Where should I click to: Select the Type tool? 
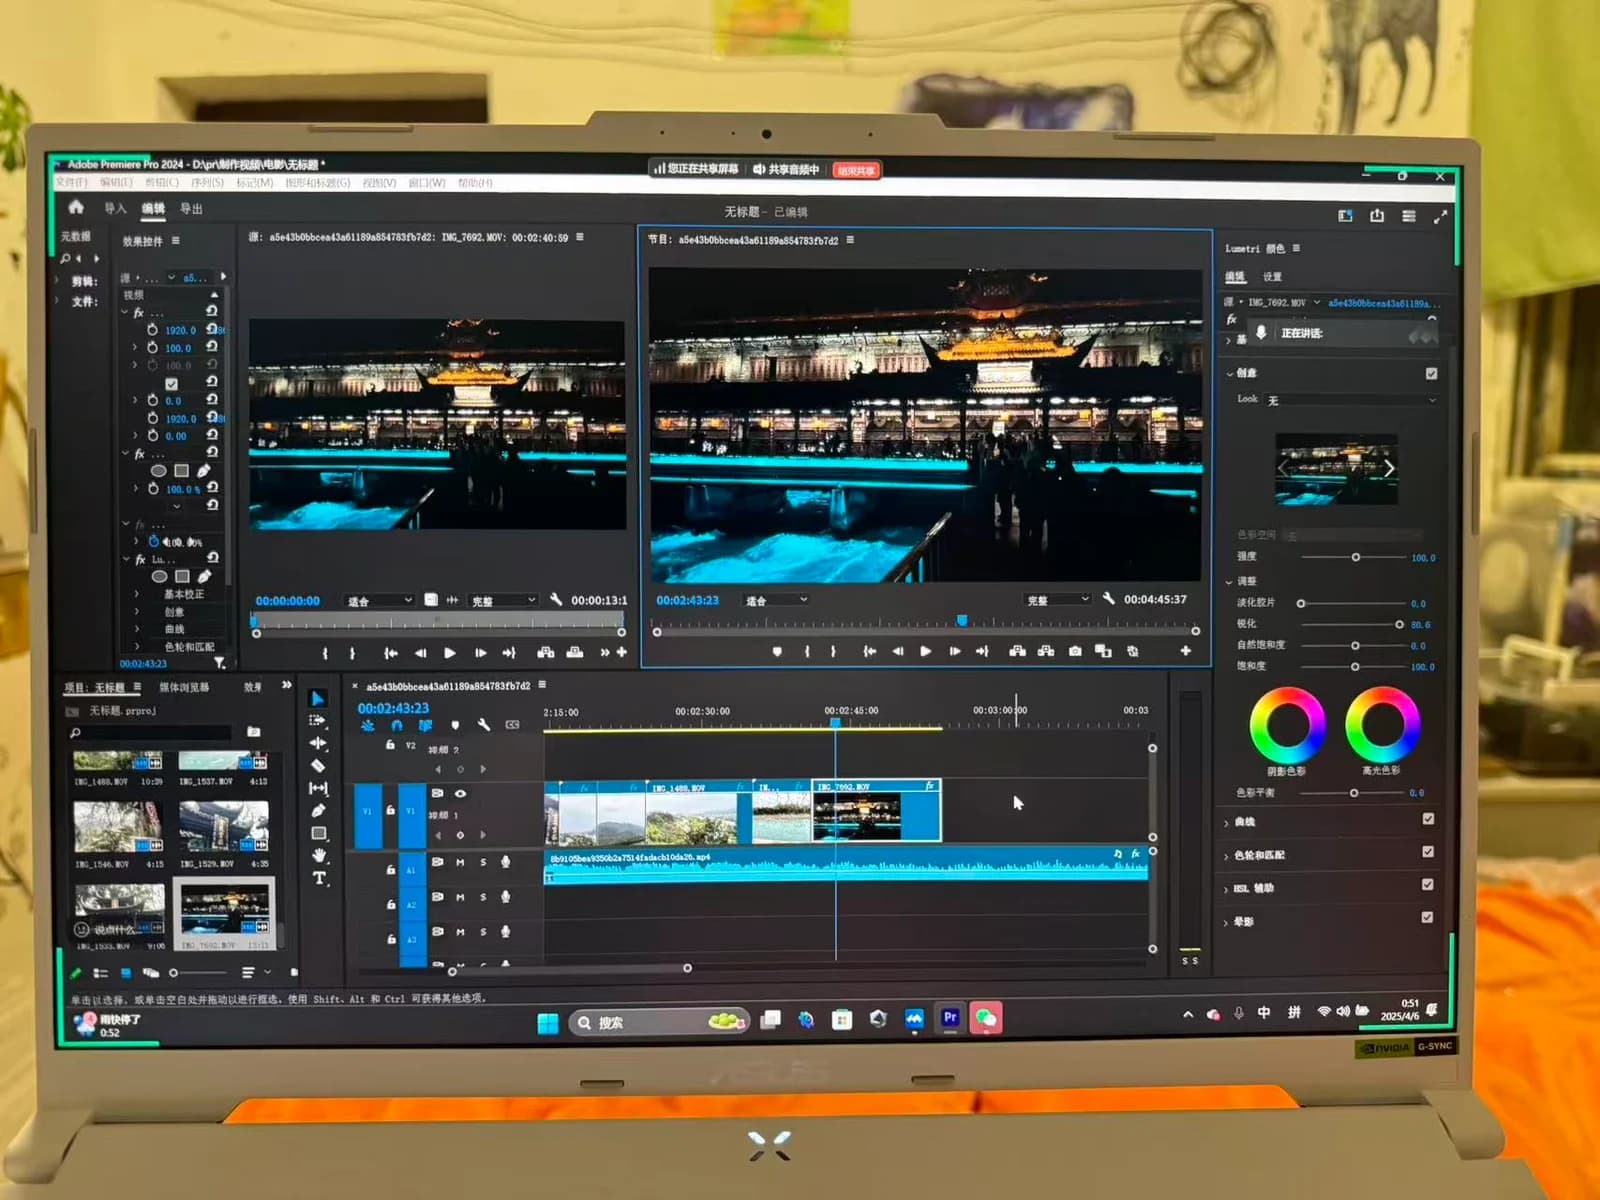(x=319, y=878)
